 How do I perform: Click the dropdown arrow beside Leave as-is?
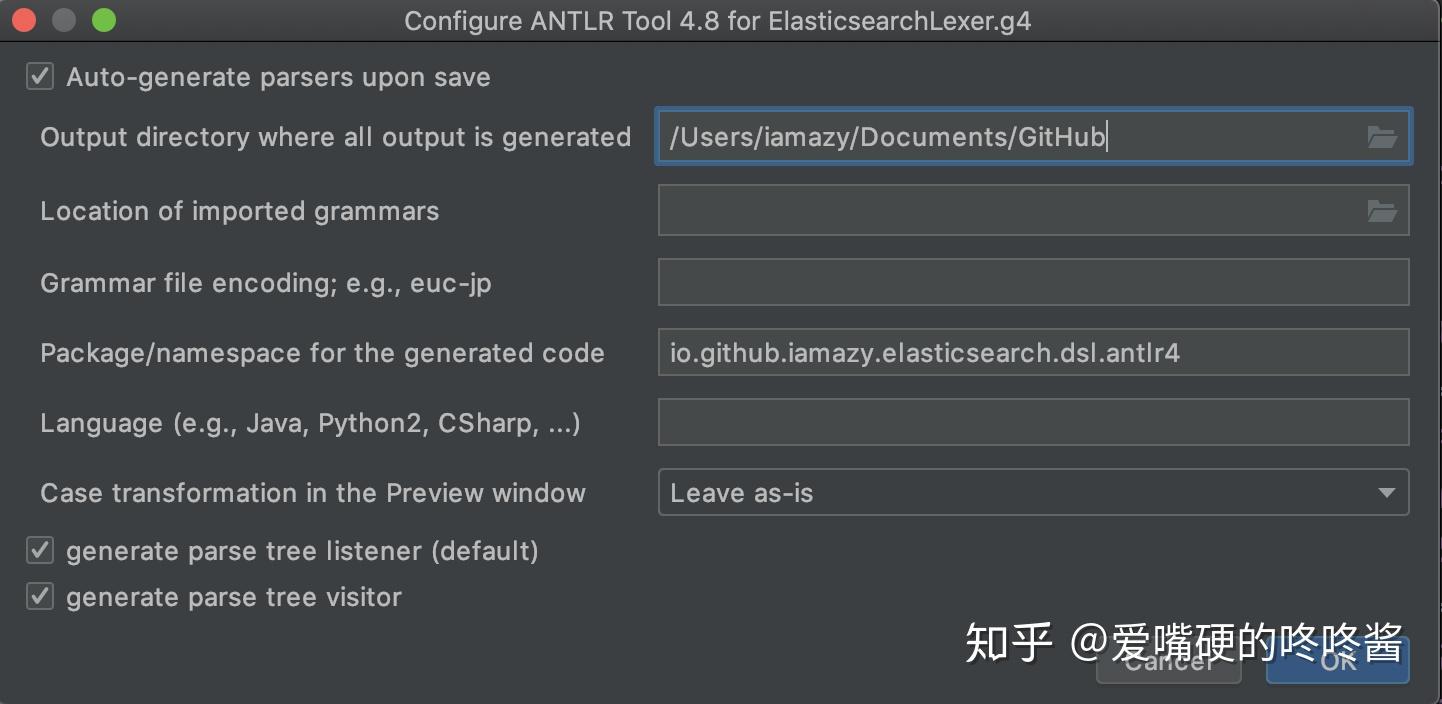pyautogui.click(x=1386, y=493)
